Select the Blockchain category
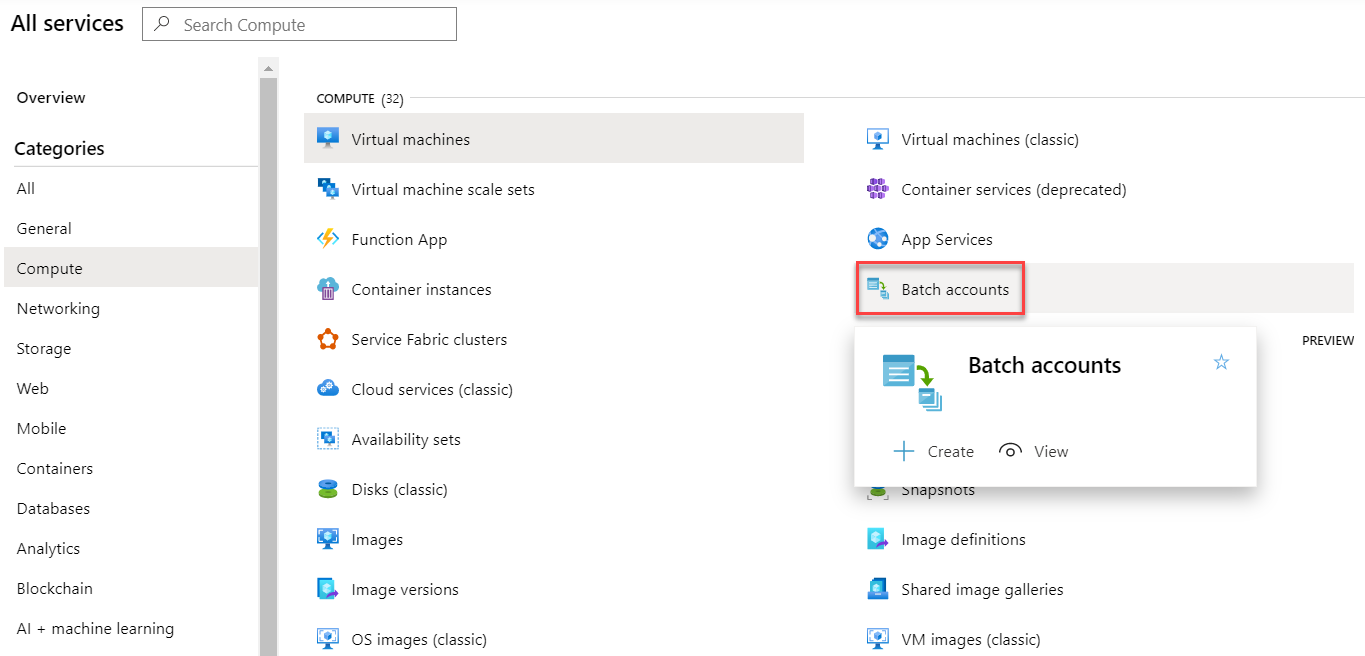The width and height of the screenshot is (1365, 656). point(55,588)
